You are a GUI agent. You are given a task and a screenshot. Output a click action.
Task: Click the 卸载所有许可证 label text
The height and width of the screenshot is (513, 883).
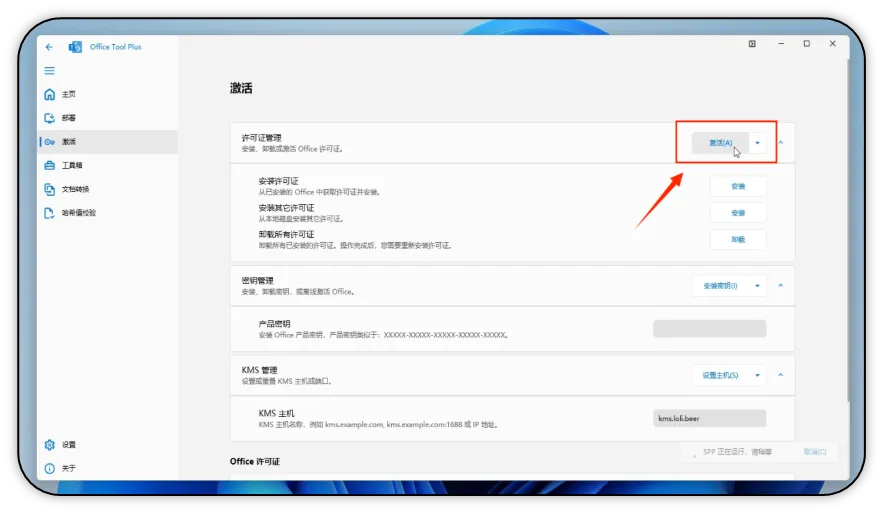pyautogui.click(x=286, y=235)
